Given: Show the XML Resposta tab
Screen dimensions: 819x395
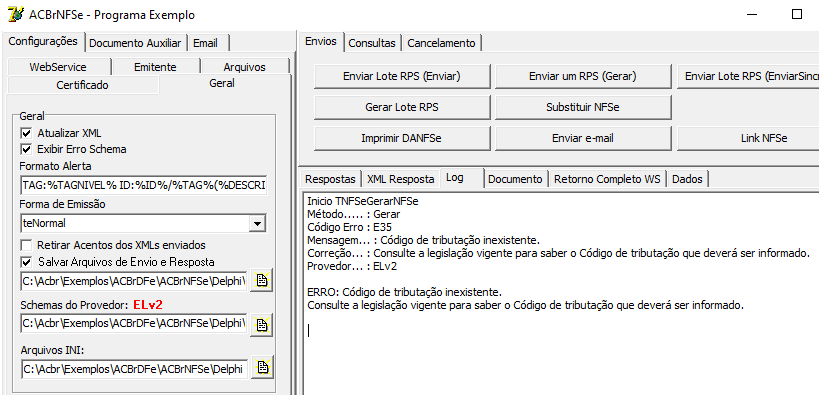Looking at the screenshot, I should pyautogui.click(x=401, y=179).
